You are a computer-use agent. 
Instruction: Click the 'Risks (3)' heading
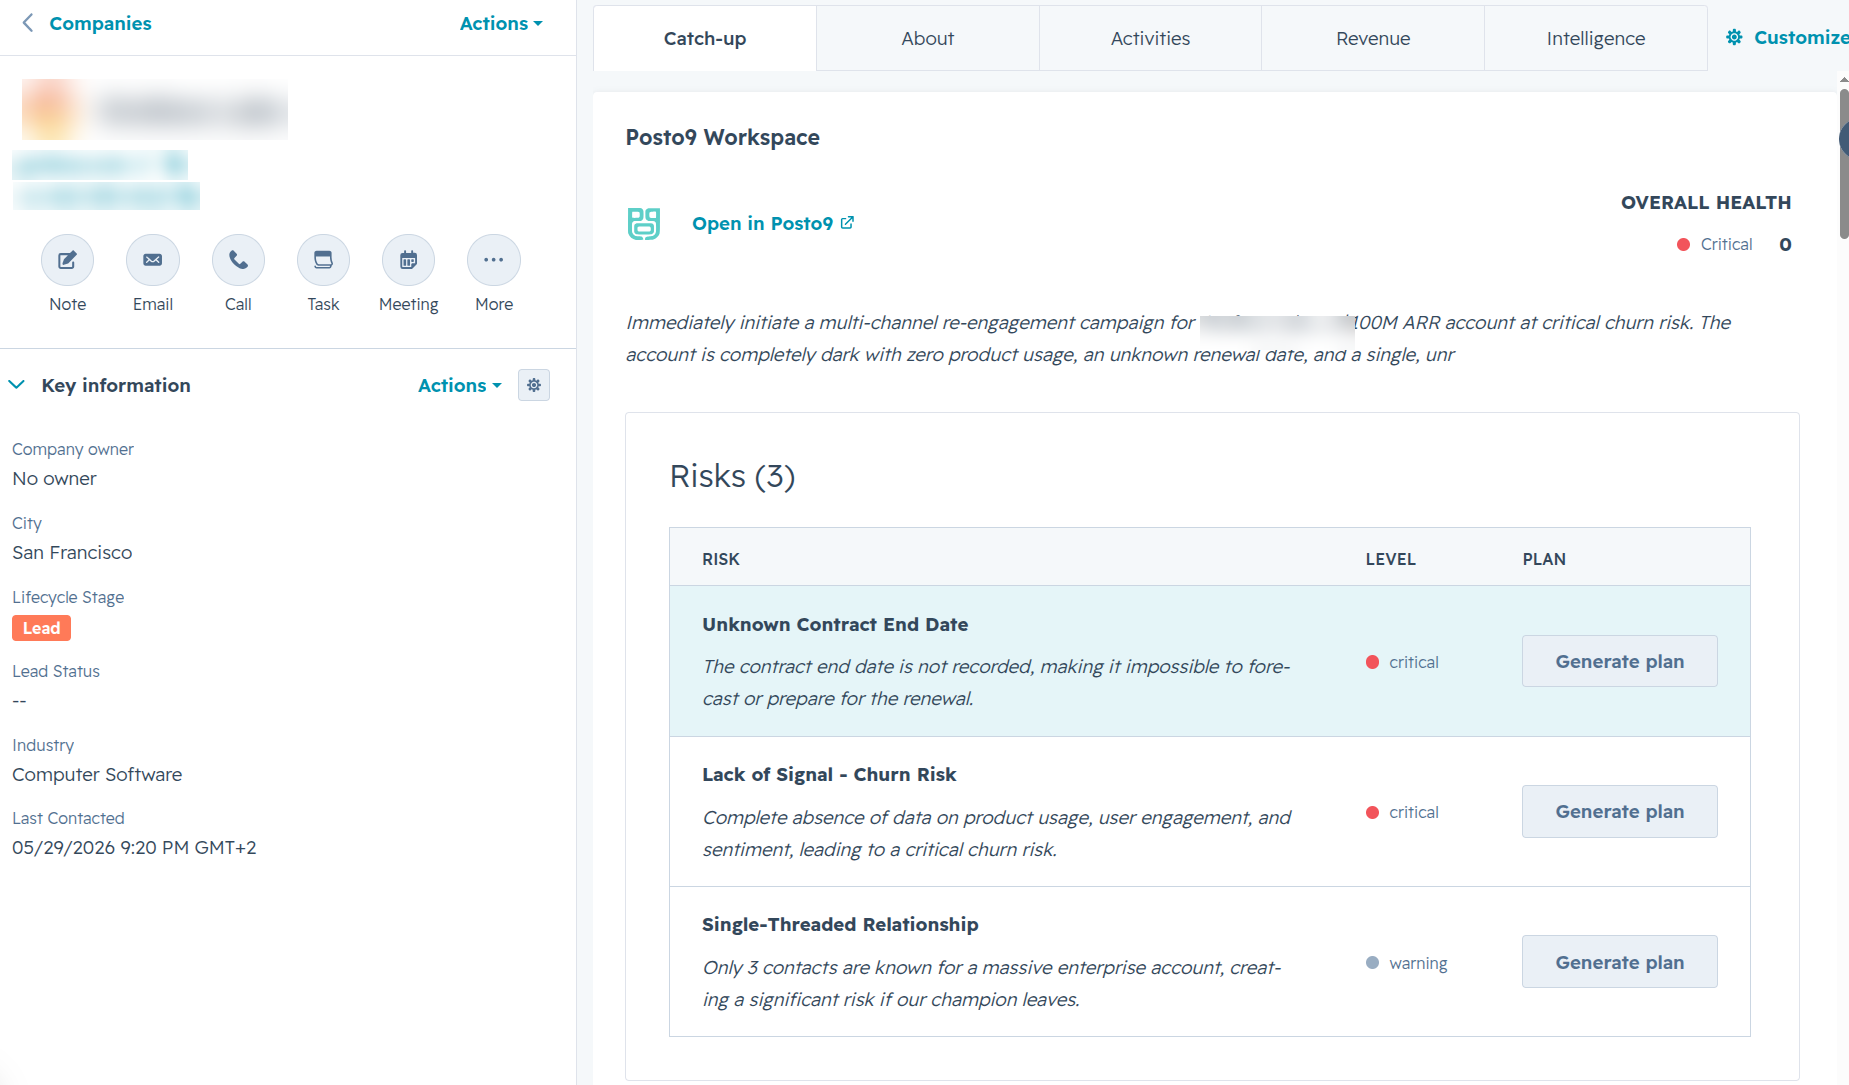[732, 476]
